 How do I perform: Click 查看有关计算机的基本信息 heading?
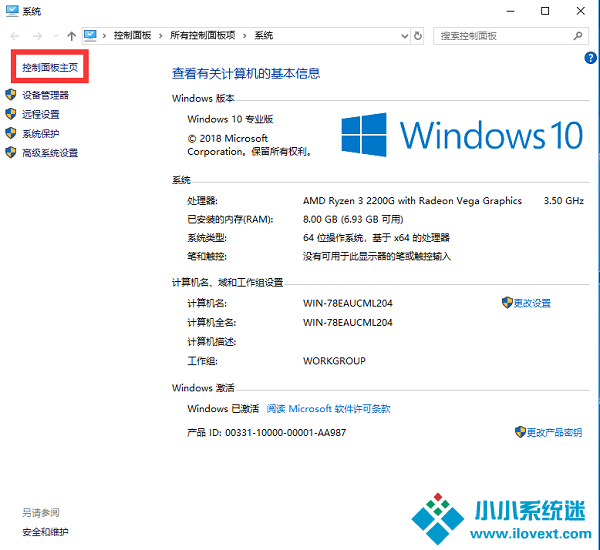tap(246, 73)
